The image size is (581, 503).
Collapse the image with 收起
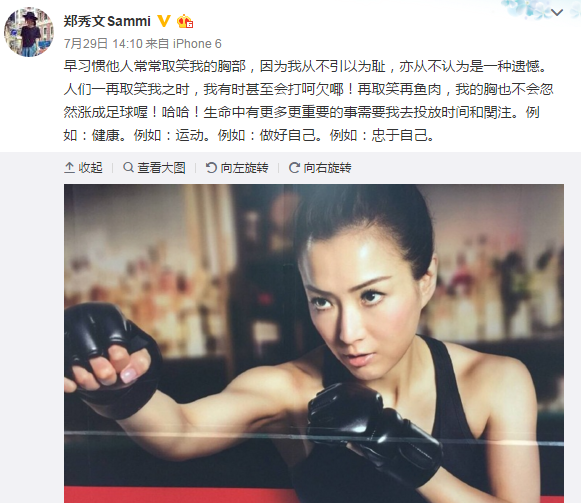pos(83,168)
